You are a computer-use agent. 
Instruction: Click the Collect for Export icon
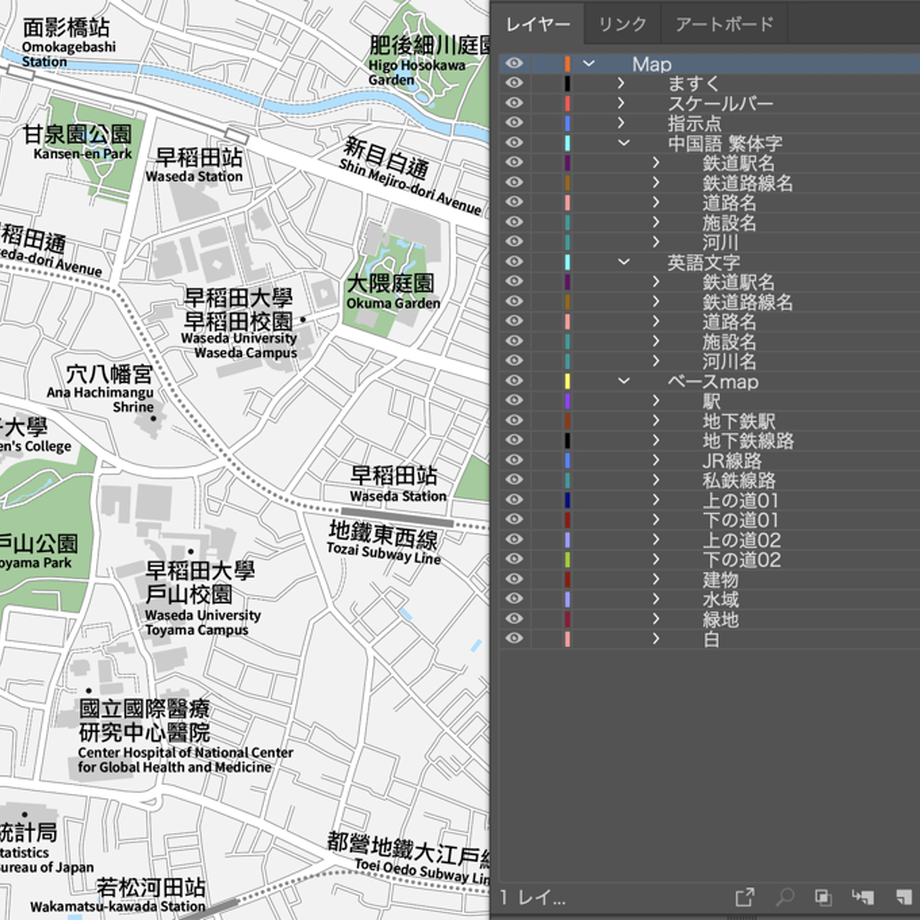point(745,897)
